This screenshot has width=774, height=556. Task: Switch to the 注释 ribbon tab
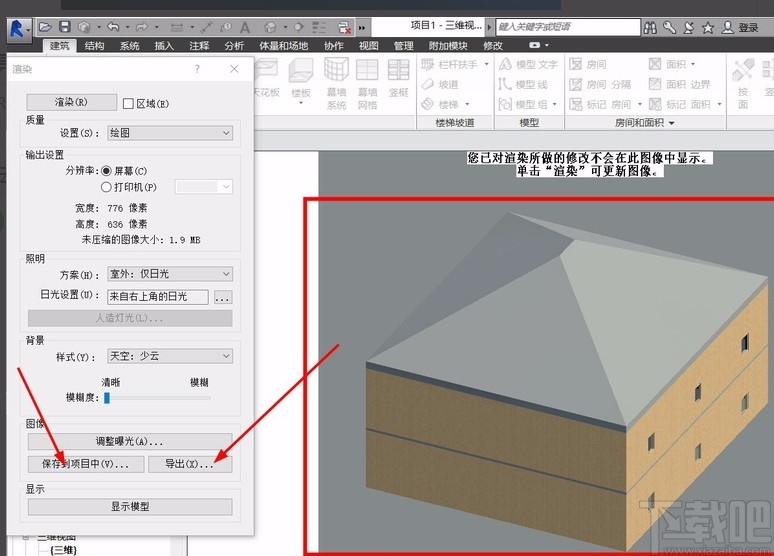tap(199, 46)
